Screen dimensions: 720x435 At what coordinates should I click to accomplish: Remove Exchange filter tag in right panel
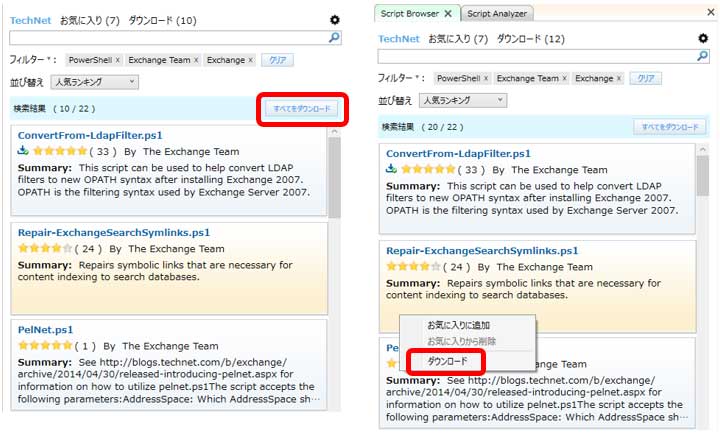(619, 79)
